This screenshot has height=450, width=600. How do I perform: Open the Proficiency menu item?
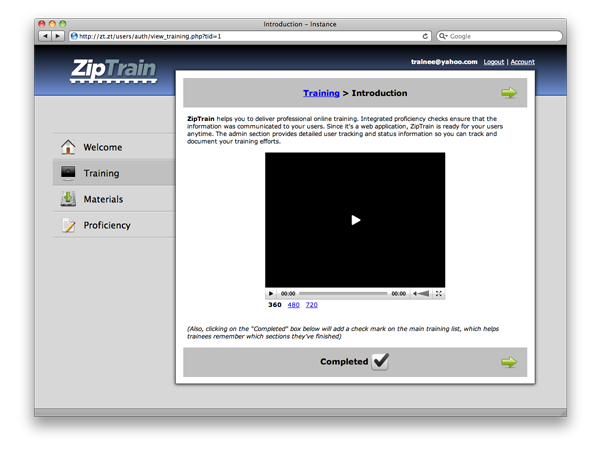pyautogui.click(x=114, y=225)
